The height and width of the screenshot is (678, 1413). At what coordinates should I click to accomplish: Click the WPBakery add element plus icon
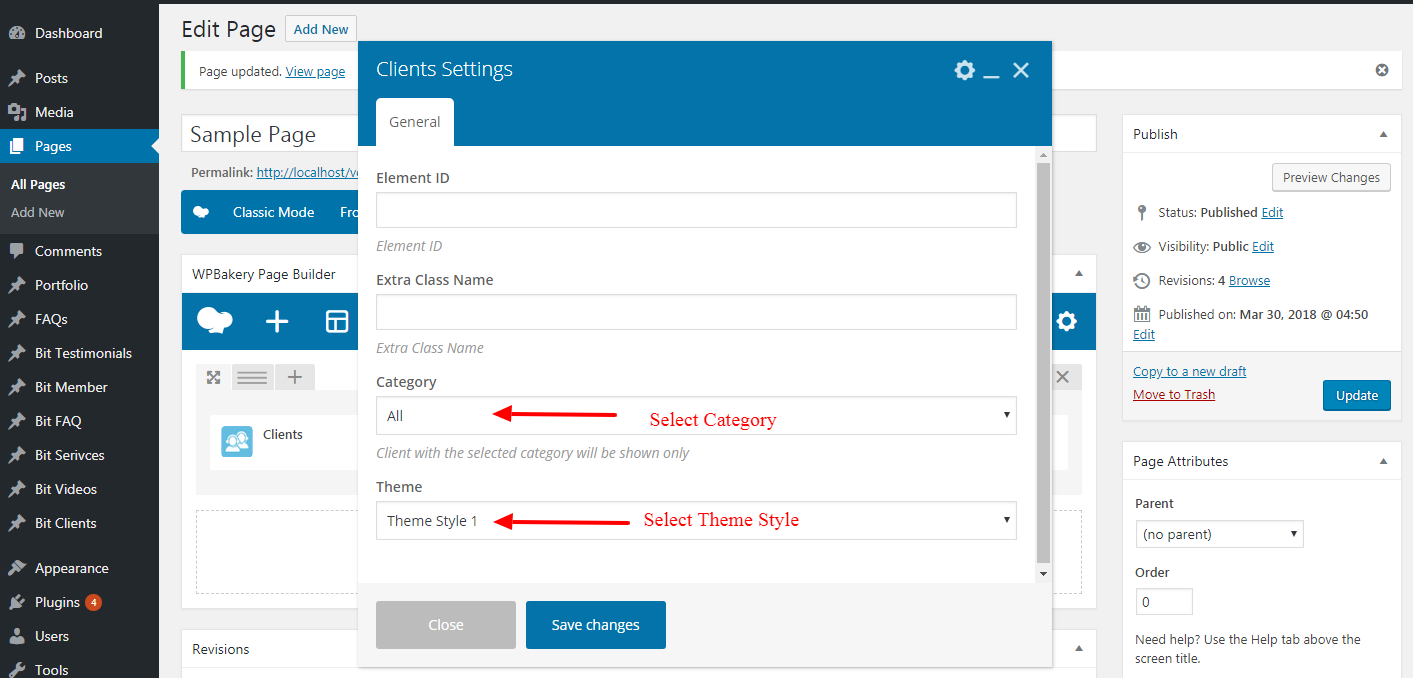(277, 321)
